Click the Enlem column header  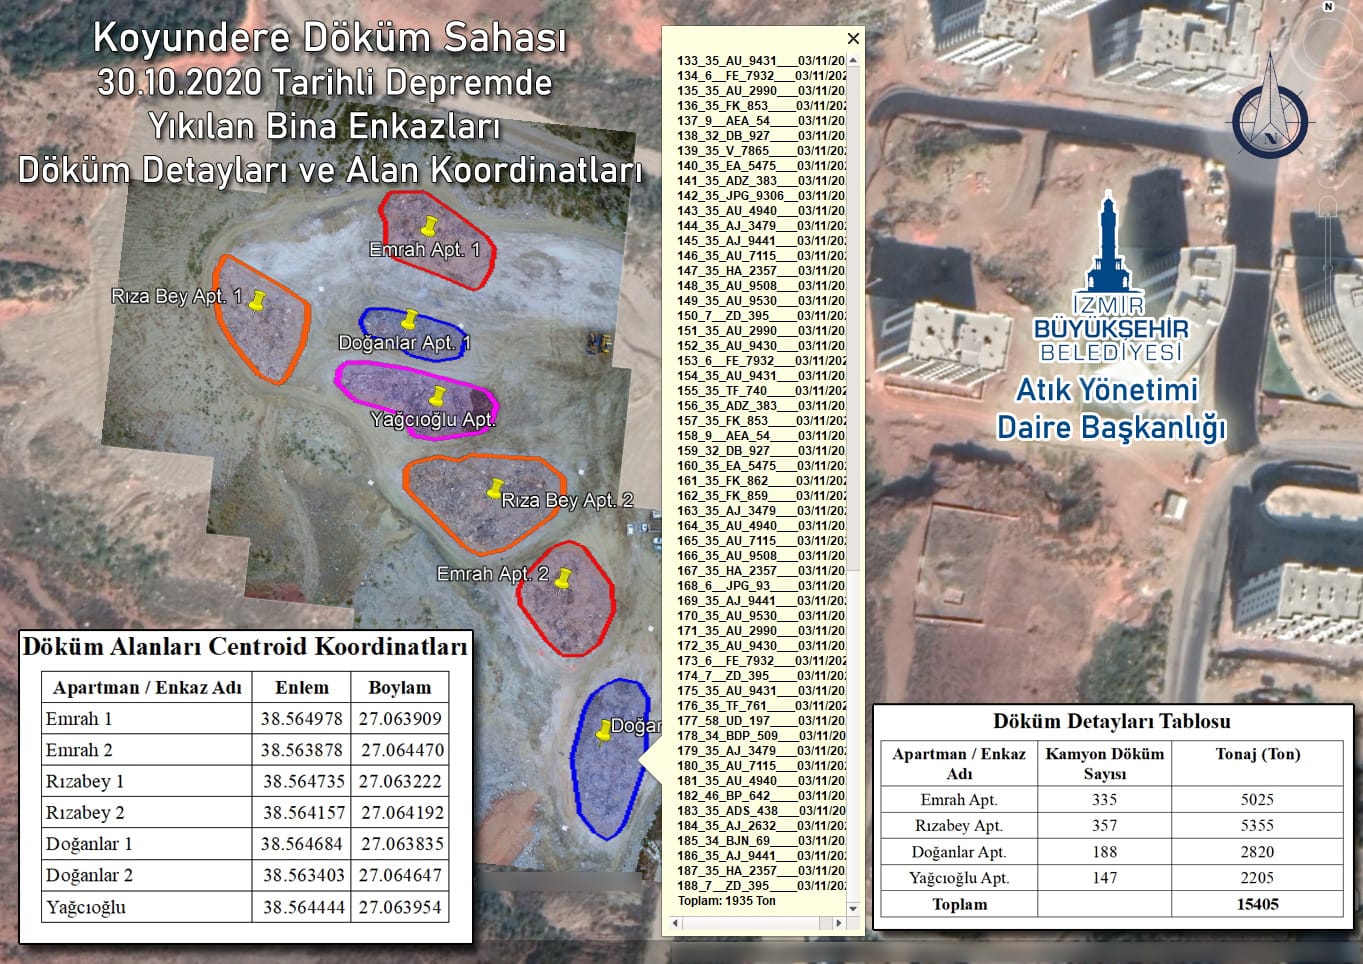click(x=302, y=688)
